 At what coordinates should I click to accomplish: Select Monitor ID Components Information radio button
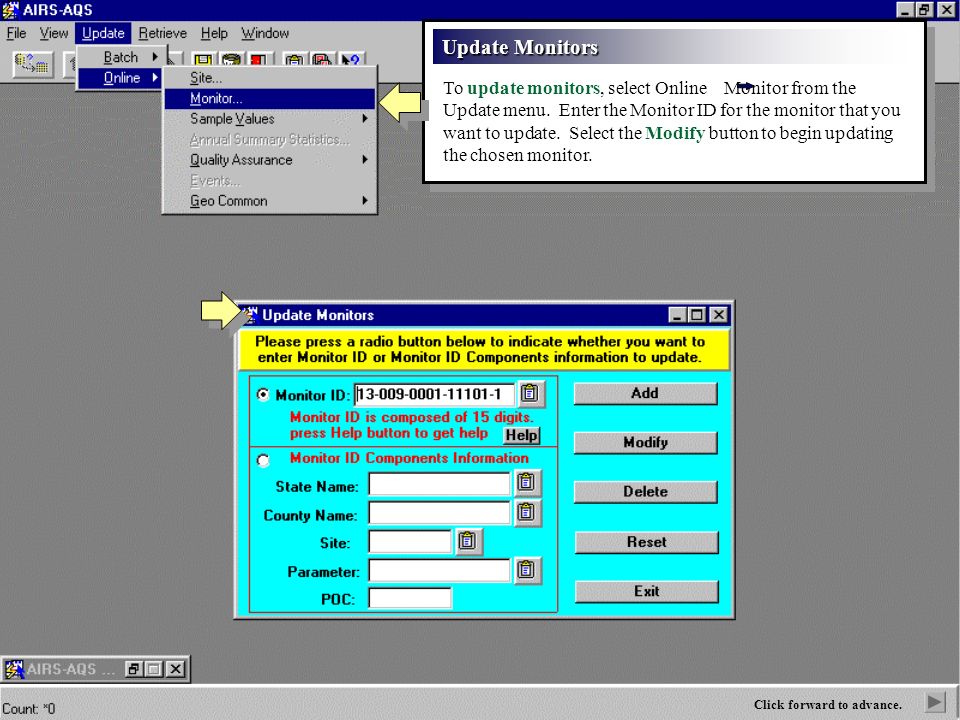pyautogui.click(x=263, y=460)
